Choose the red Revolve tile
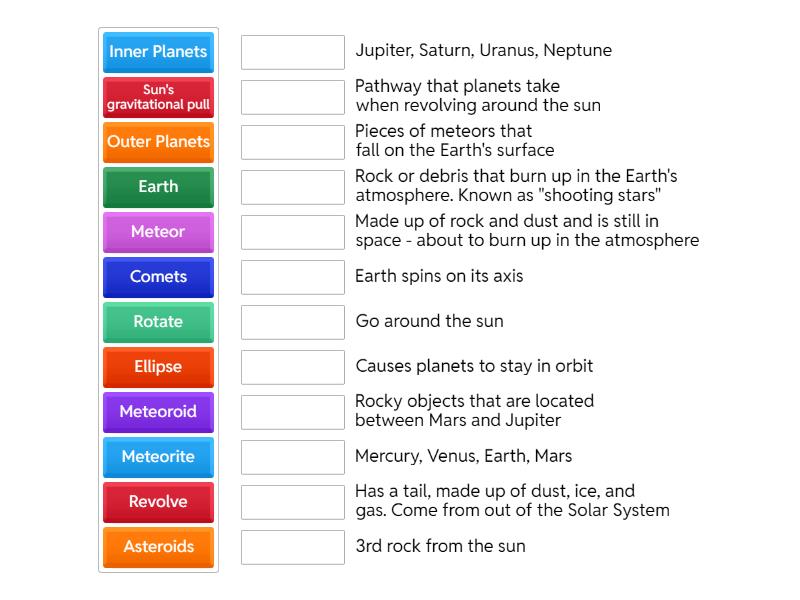Viewport: 800px width, 600px height. point(158,502)
